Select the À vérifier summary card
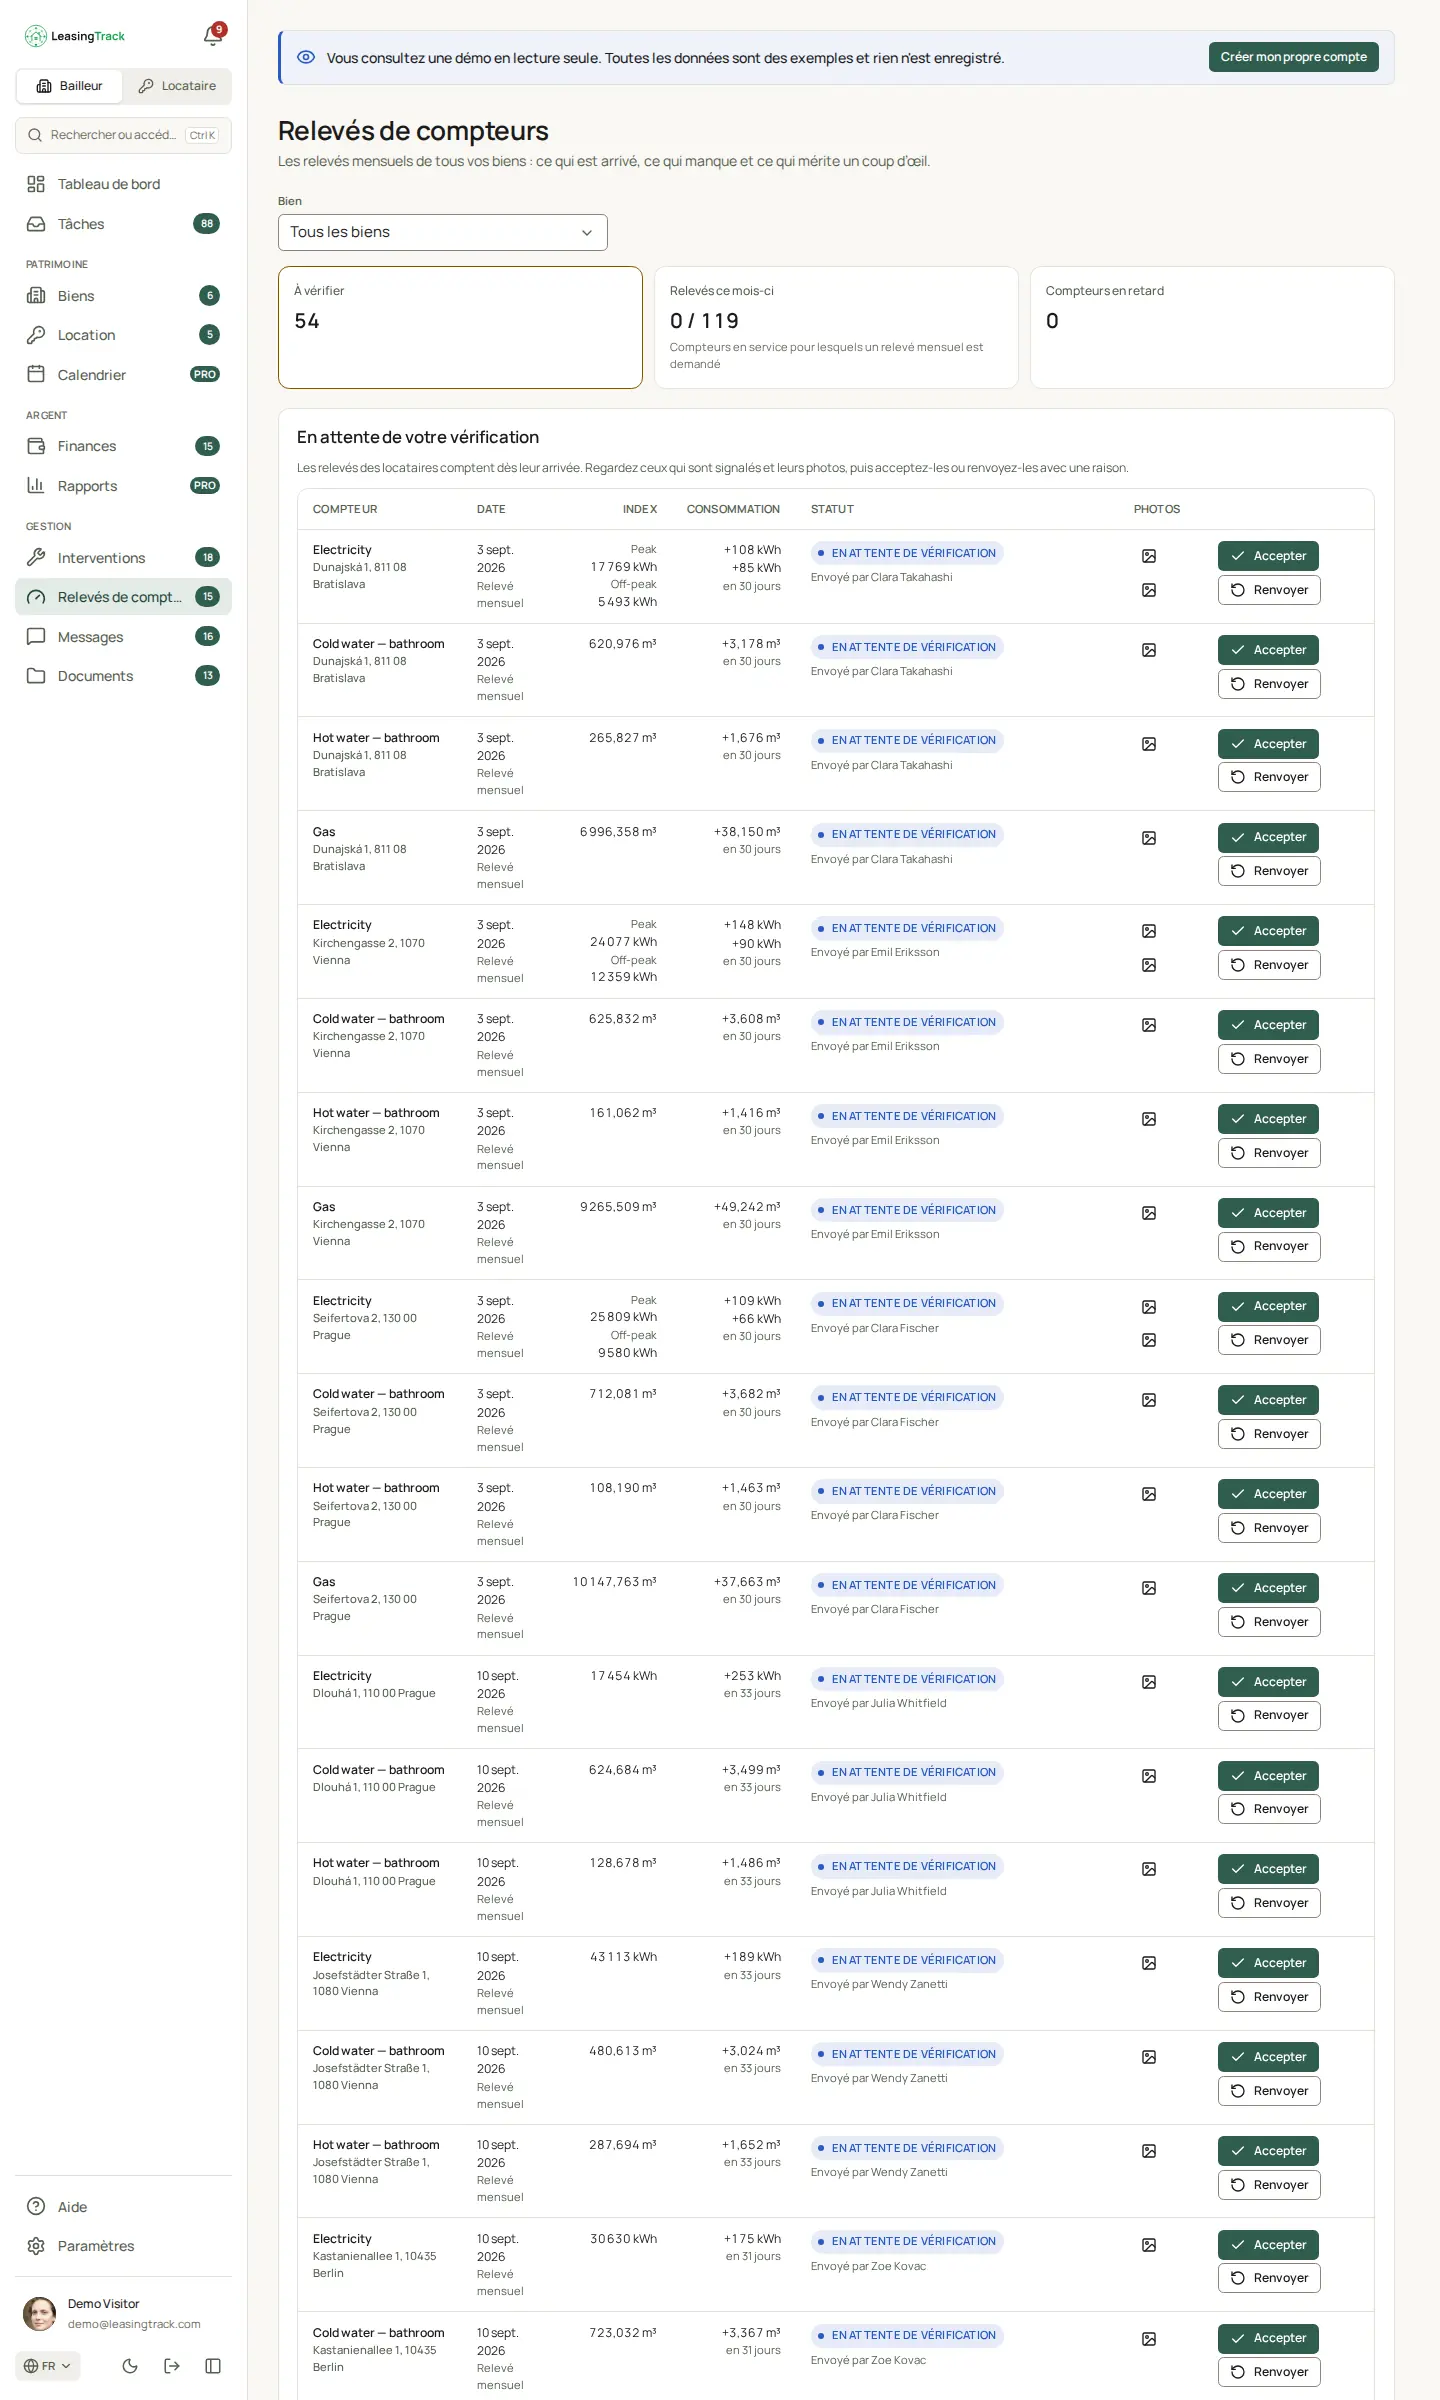Screen dimensions: 1440x2400 (x=460, y=327)
